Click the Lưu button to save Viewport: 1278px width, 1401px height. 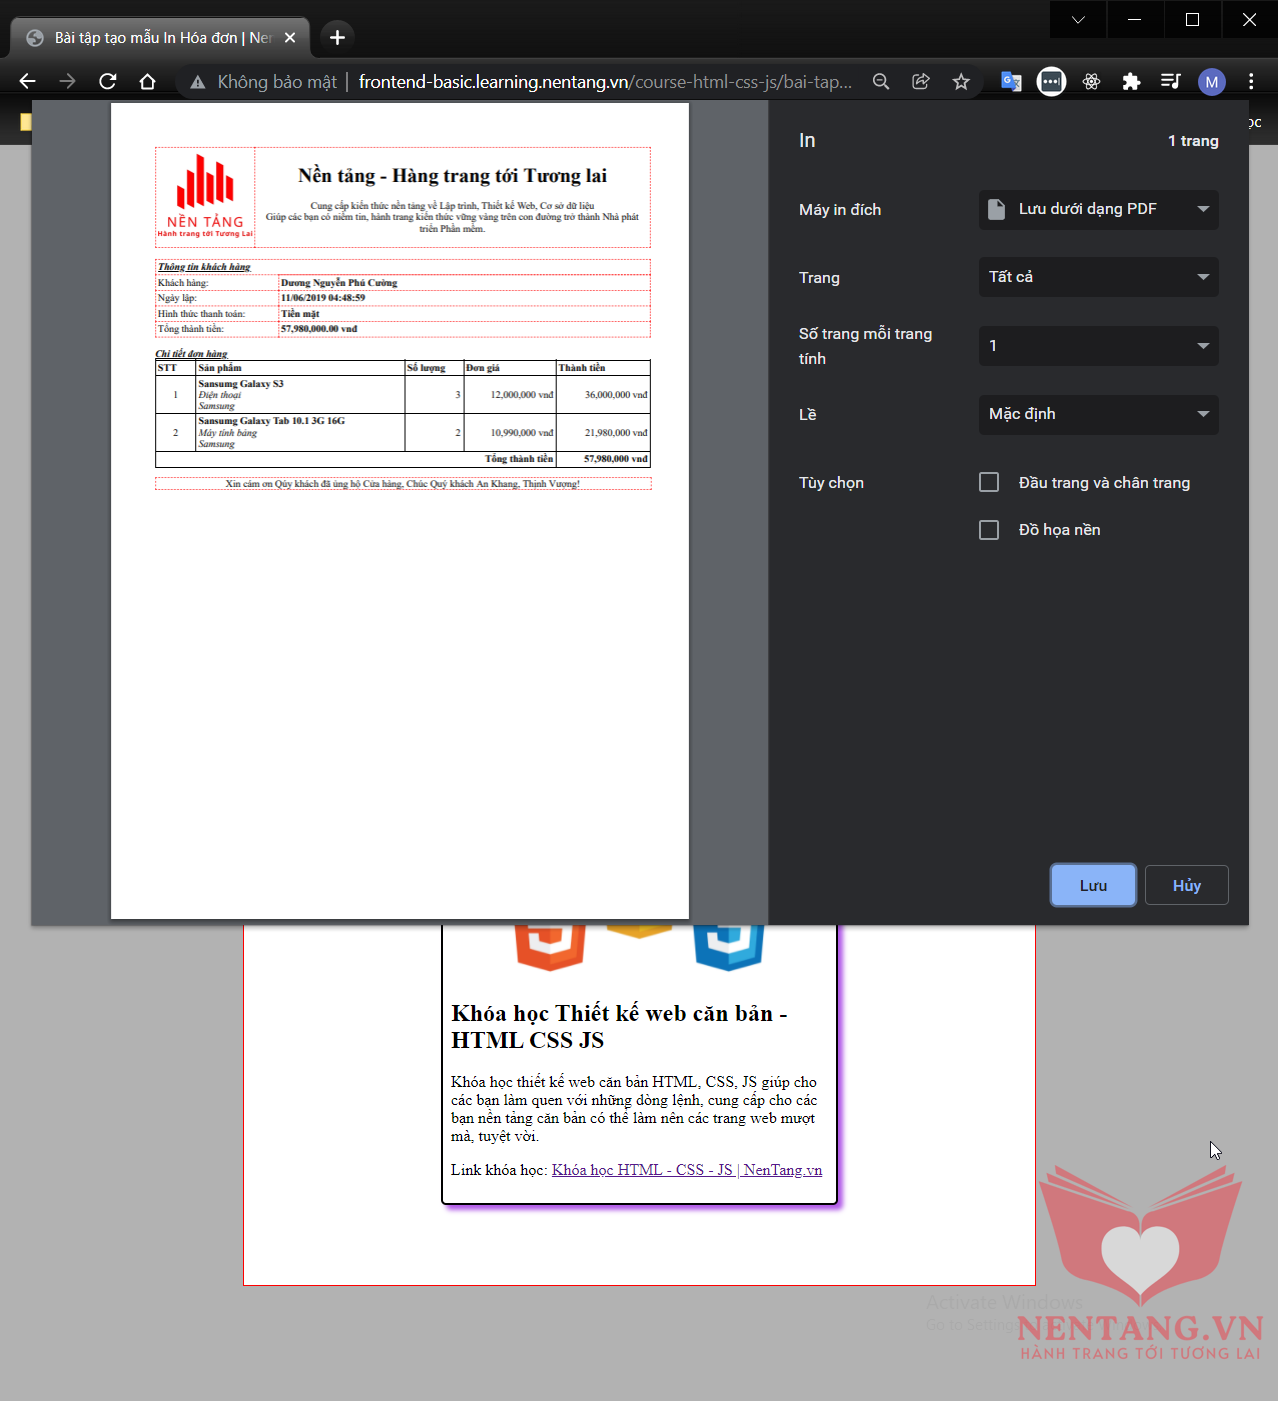pos(1093,886)
